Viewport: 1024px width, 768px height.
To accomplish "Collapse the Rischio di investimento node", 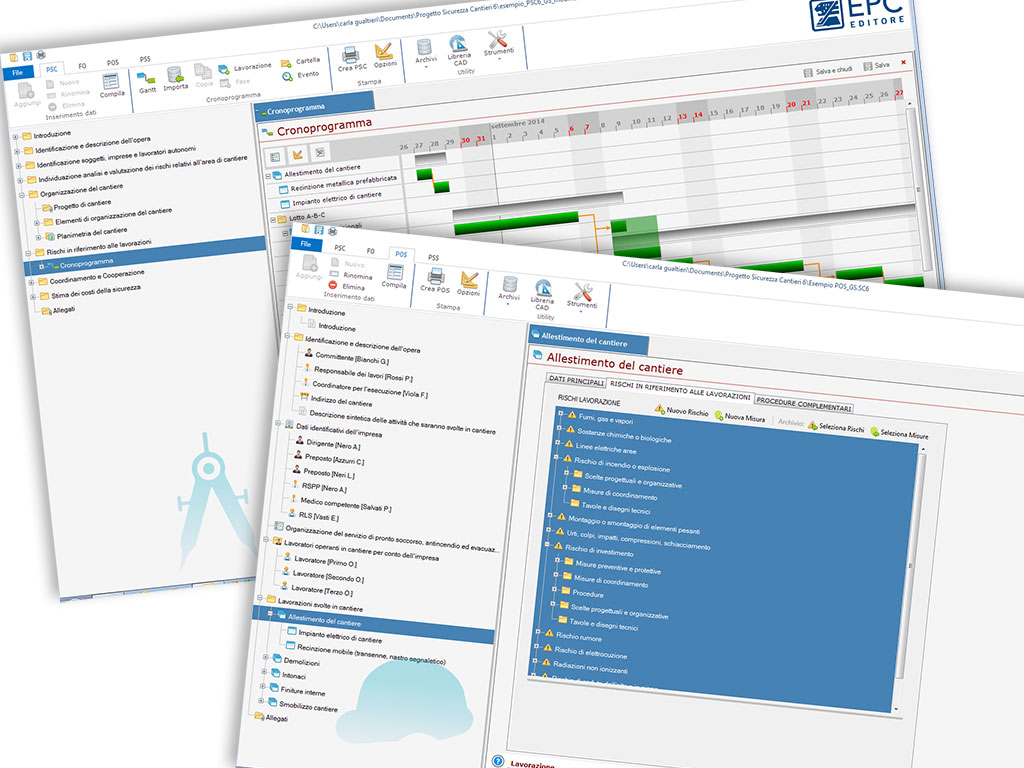I will pos(546,546).
